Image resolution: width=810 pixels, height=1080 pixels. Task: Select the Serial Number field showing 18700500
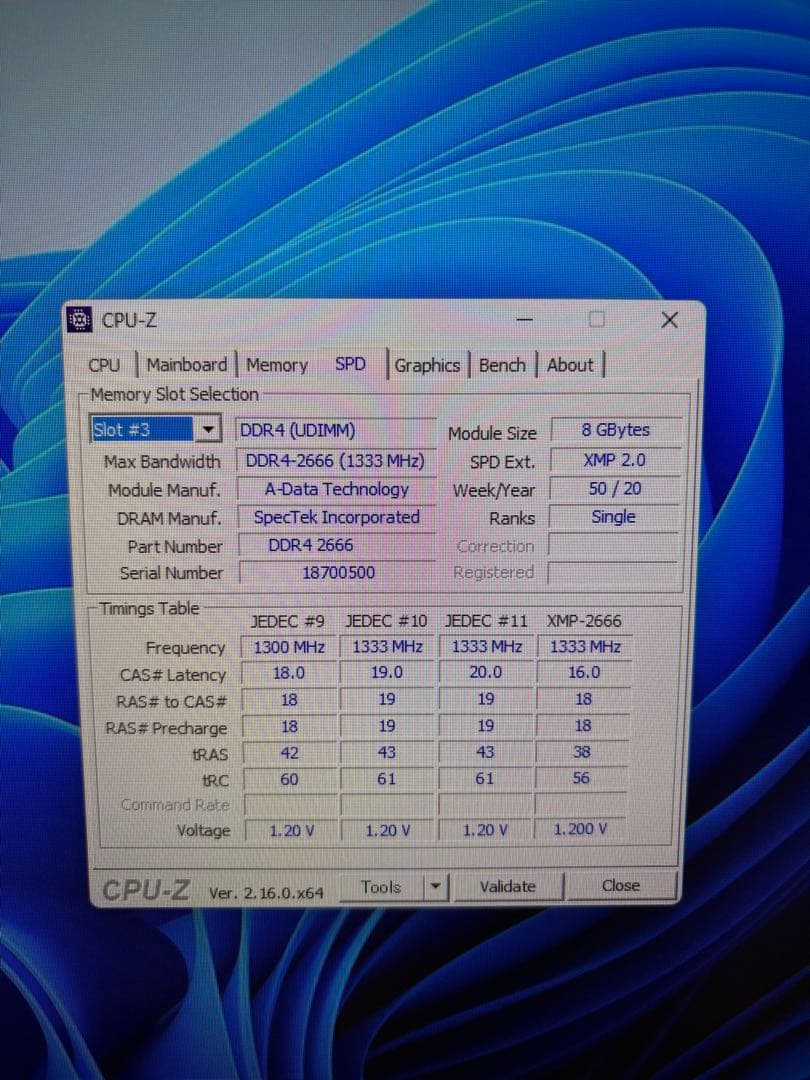pyautogui.click(x=337, y=572)
